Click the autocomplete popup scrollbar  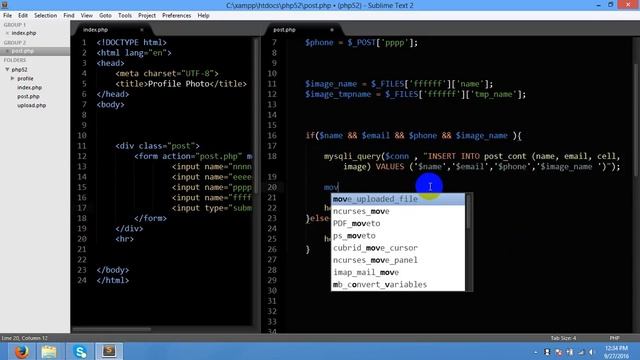pyautogui.click(x=469, y=212)
